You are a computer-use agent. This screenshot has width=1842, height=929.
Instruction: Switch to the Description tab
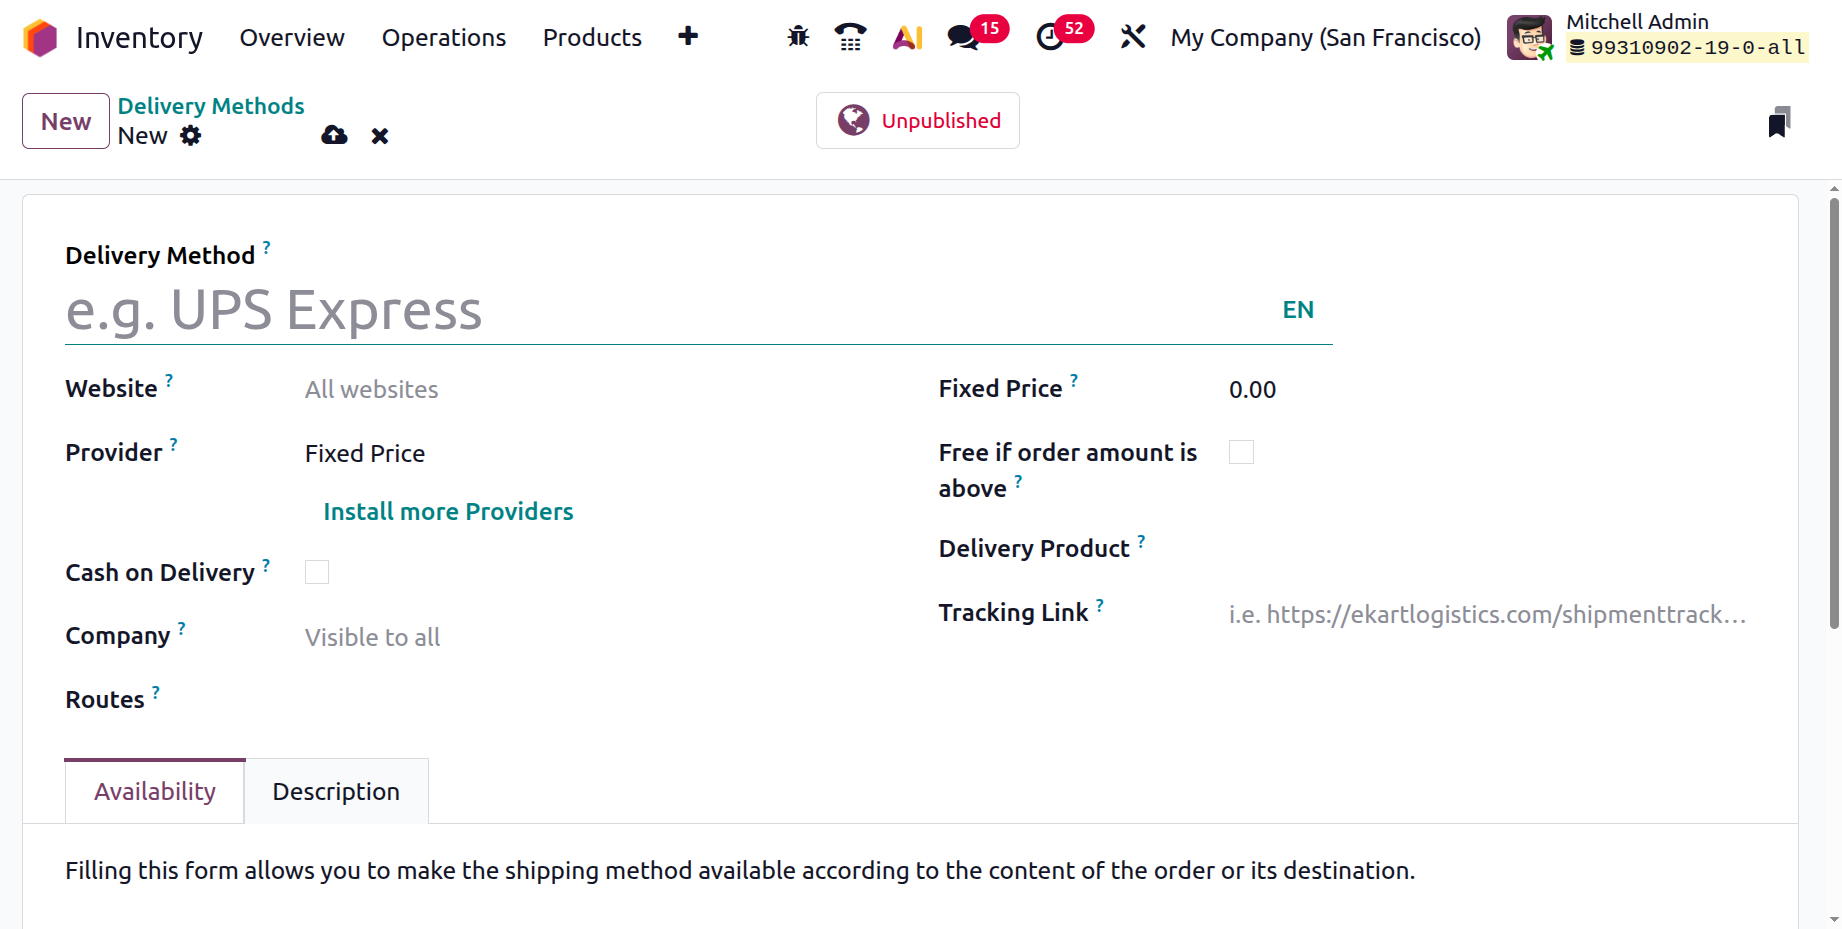[336, 792]
